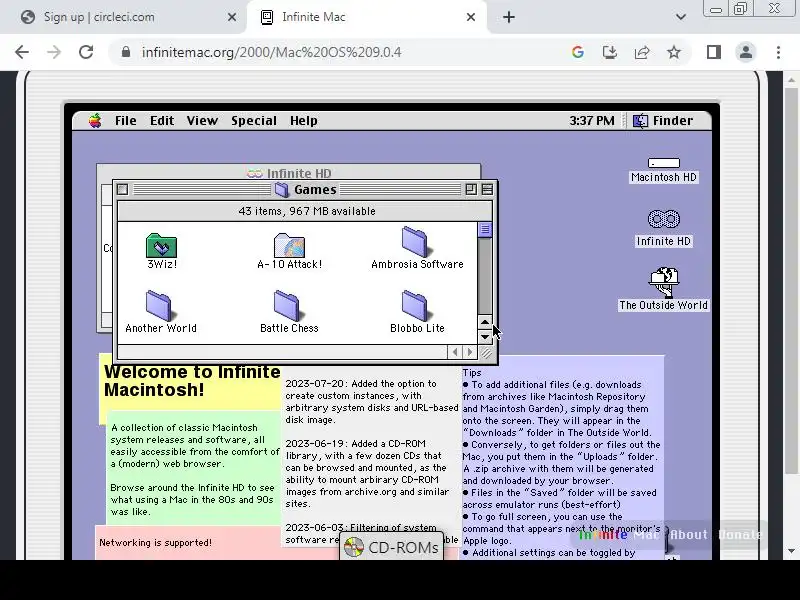Click the page vertical scrollbar
The width and height of the screenshot is (800, 600).
[791, 281]
